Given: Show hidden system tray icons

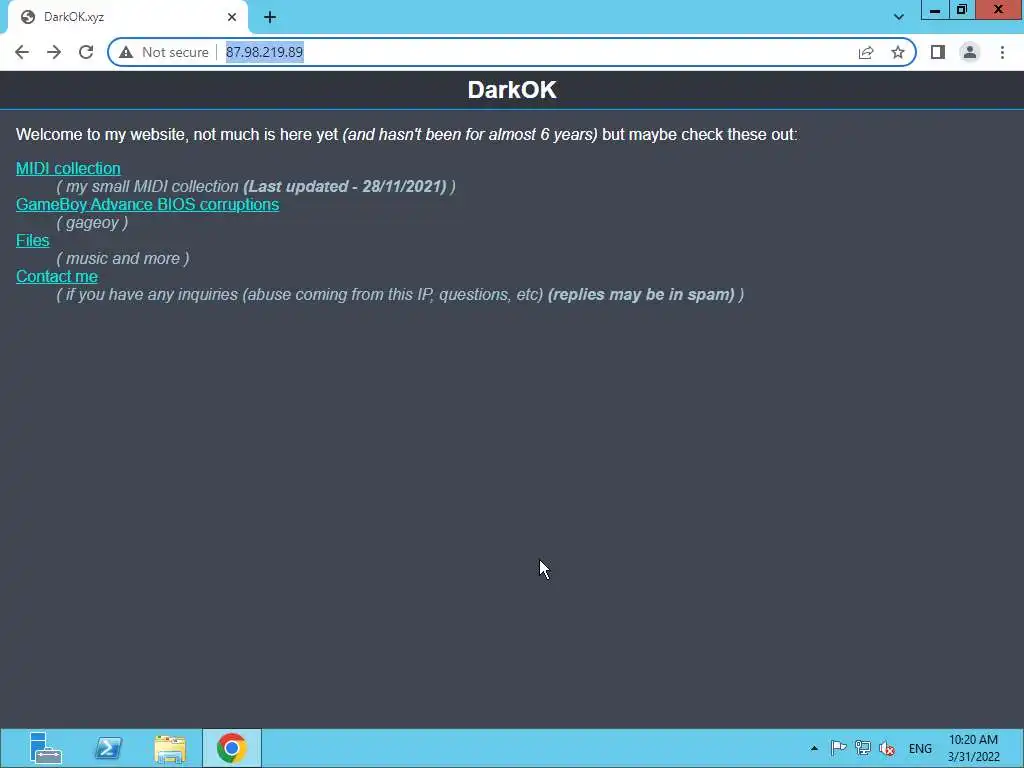Looking at the screenshot, I should pyautogui.click(x=814, y=748).
